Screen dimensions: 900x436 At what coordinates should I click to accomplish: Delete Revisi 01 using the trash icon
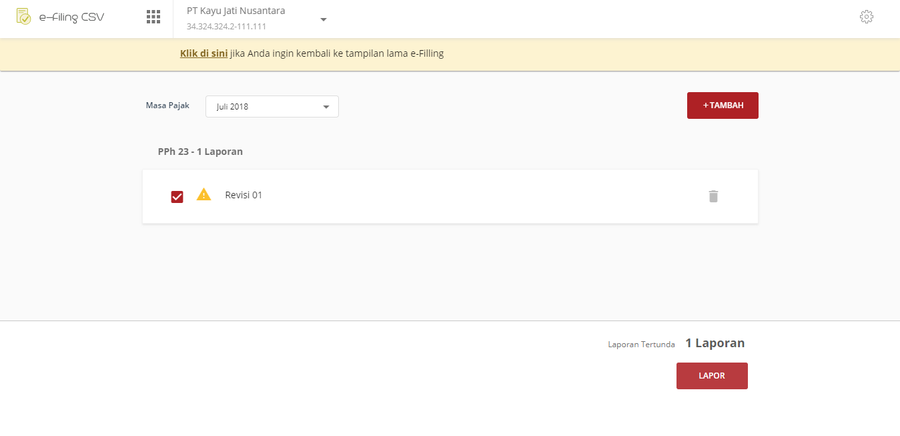(713, 196)
